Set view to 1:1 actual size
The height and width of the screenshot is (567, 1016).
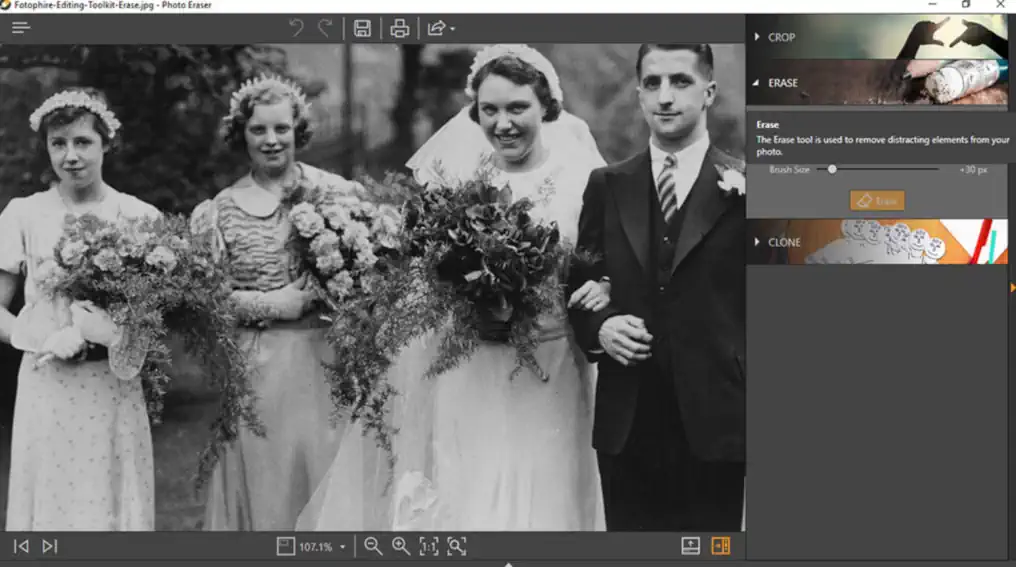(428, 546)
